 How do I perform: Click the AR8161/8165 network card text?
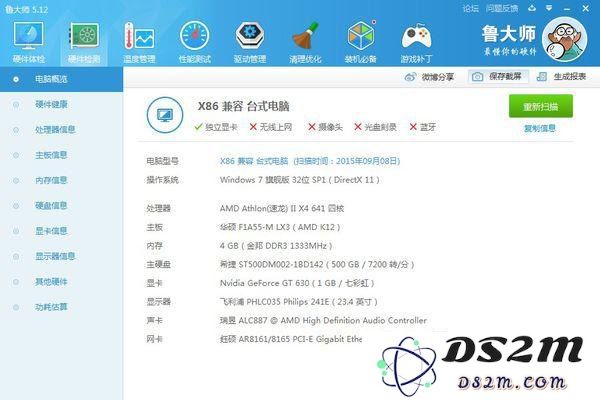point(291,339)
